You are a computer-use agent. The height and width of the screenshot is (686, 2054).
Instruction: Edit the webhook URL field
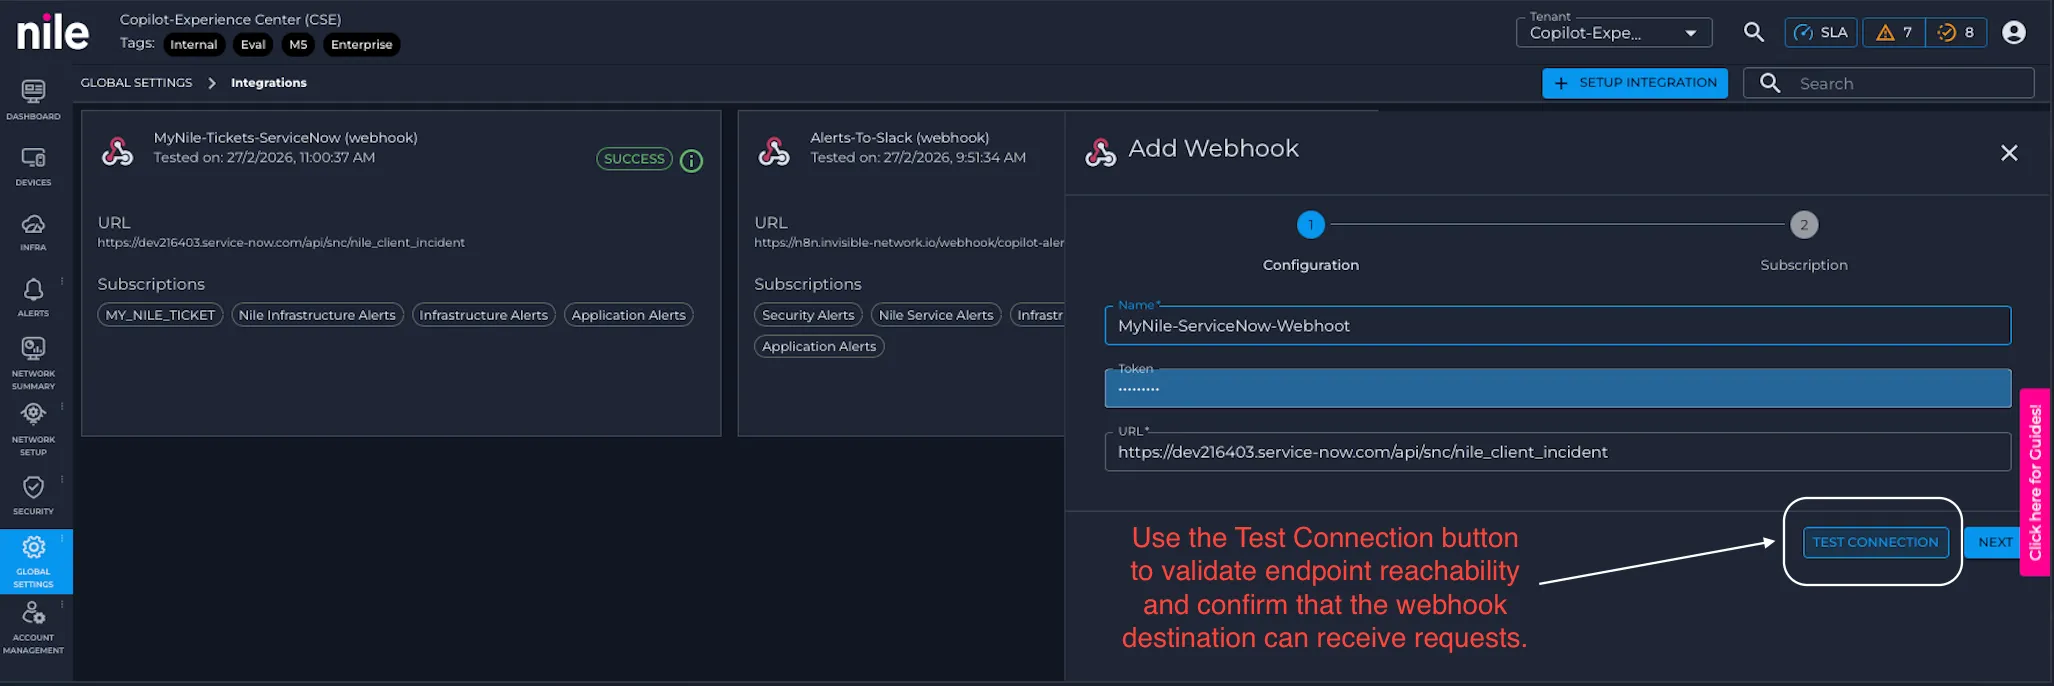[x=1557, y=452]
